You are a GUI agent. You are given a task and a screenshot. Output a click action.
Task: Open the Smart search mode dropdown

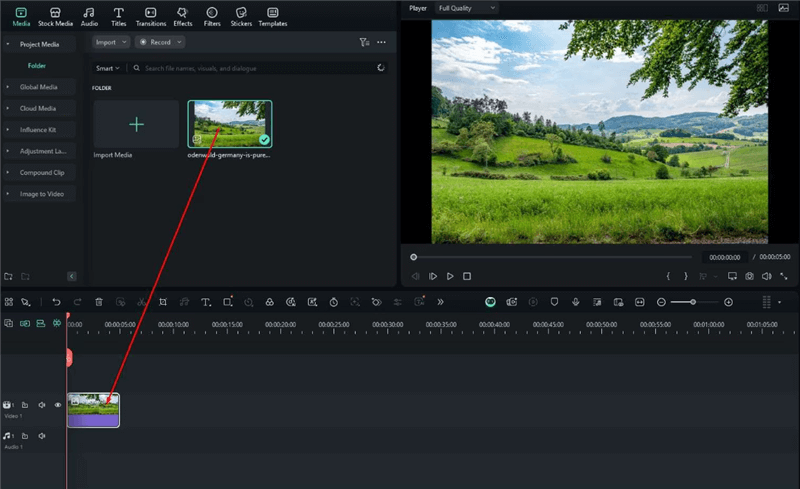point(108,68)
